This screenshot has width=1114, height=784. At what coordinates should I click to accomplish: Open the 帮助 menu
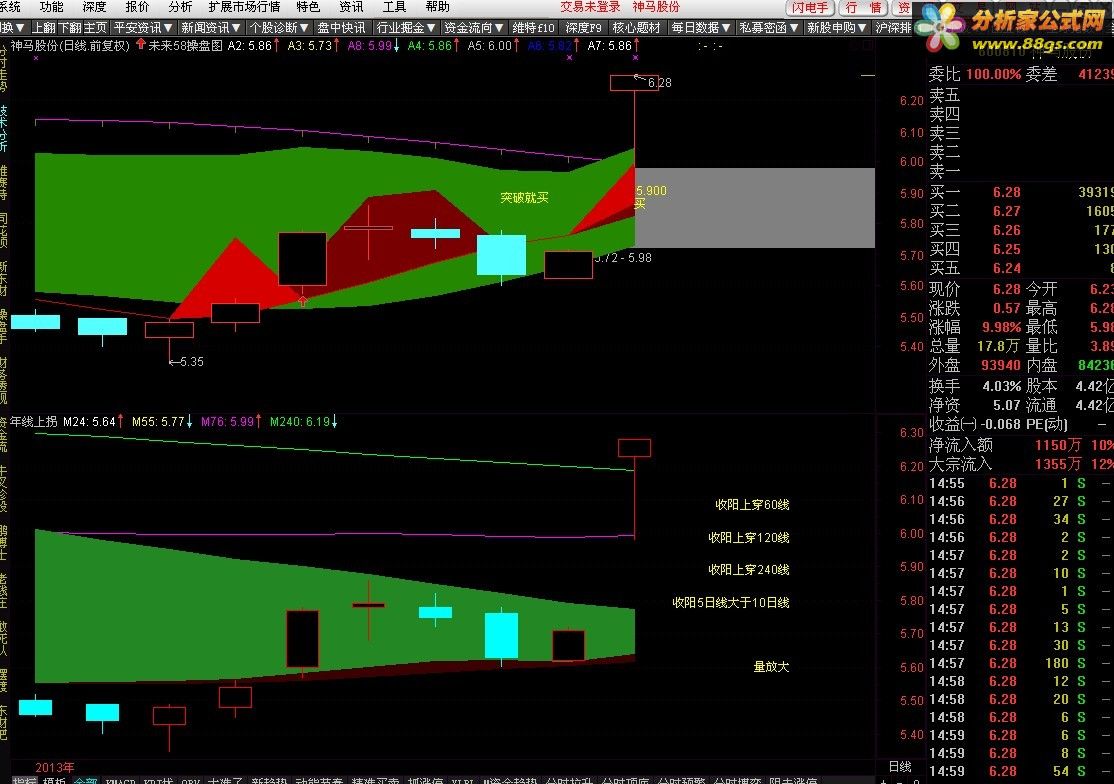point(437,7)
